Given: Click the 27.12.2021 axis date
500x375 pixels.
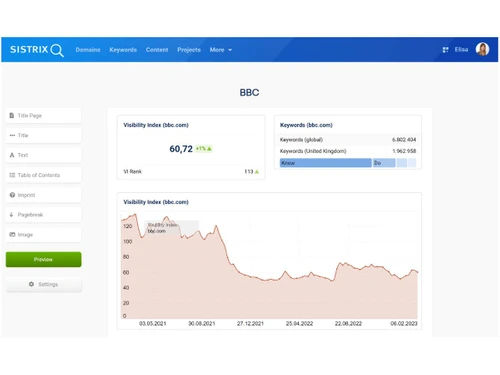Looking at the screenshot, I should coord(250,323).
